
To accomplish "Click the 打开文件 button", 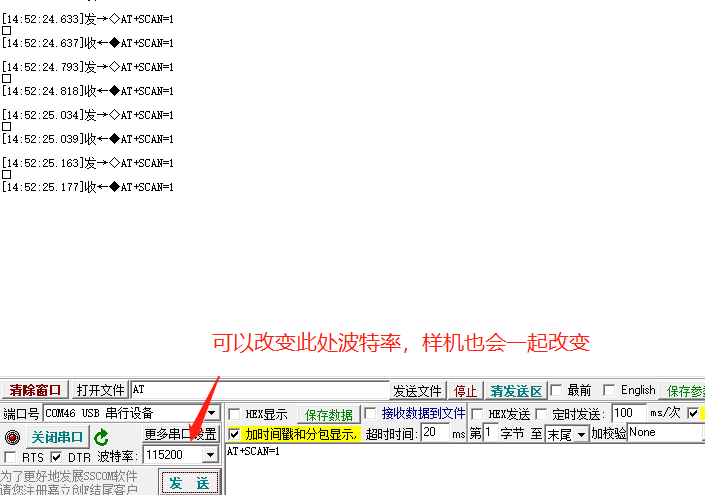I will tap(100, 390).
